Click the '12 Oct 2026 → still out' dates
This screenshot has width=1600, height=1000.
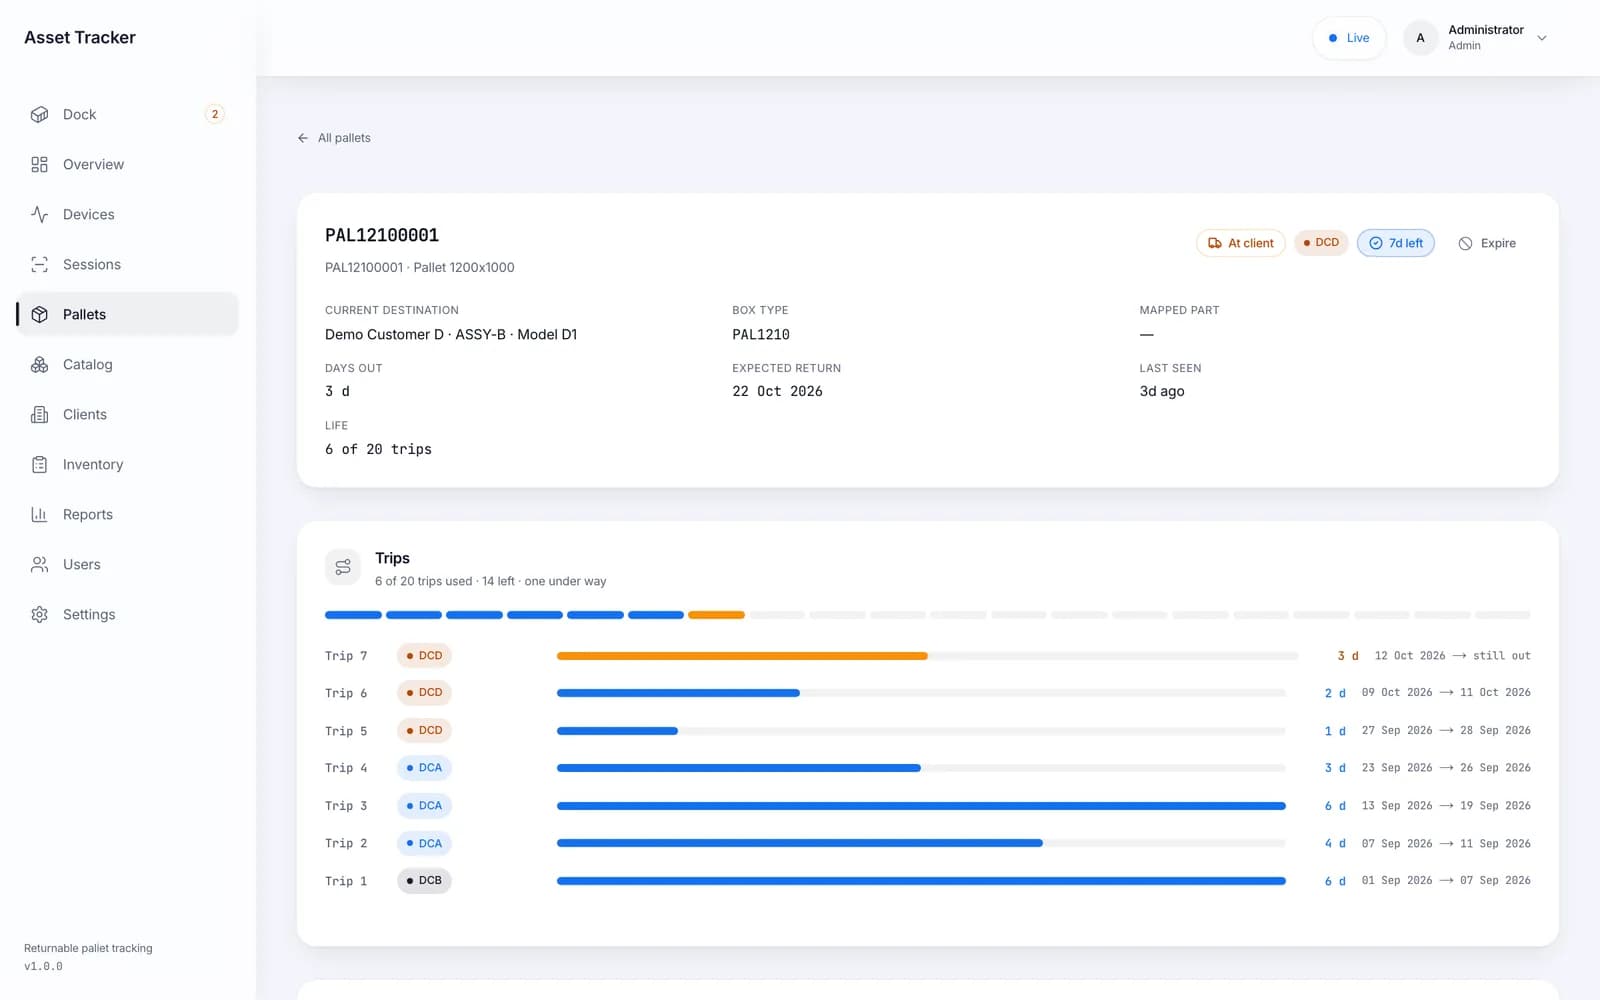(x=1452, y=656)
